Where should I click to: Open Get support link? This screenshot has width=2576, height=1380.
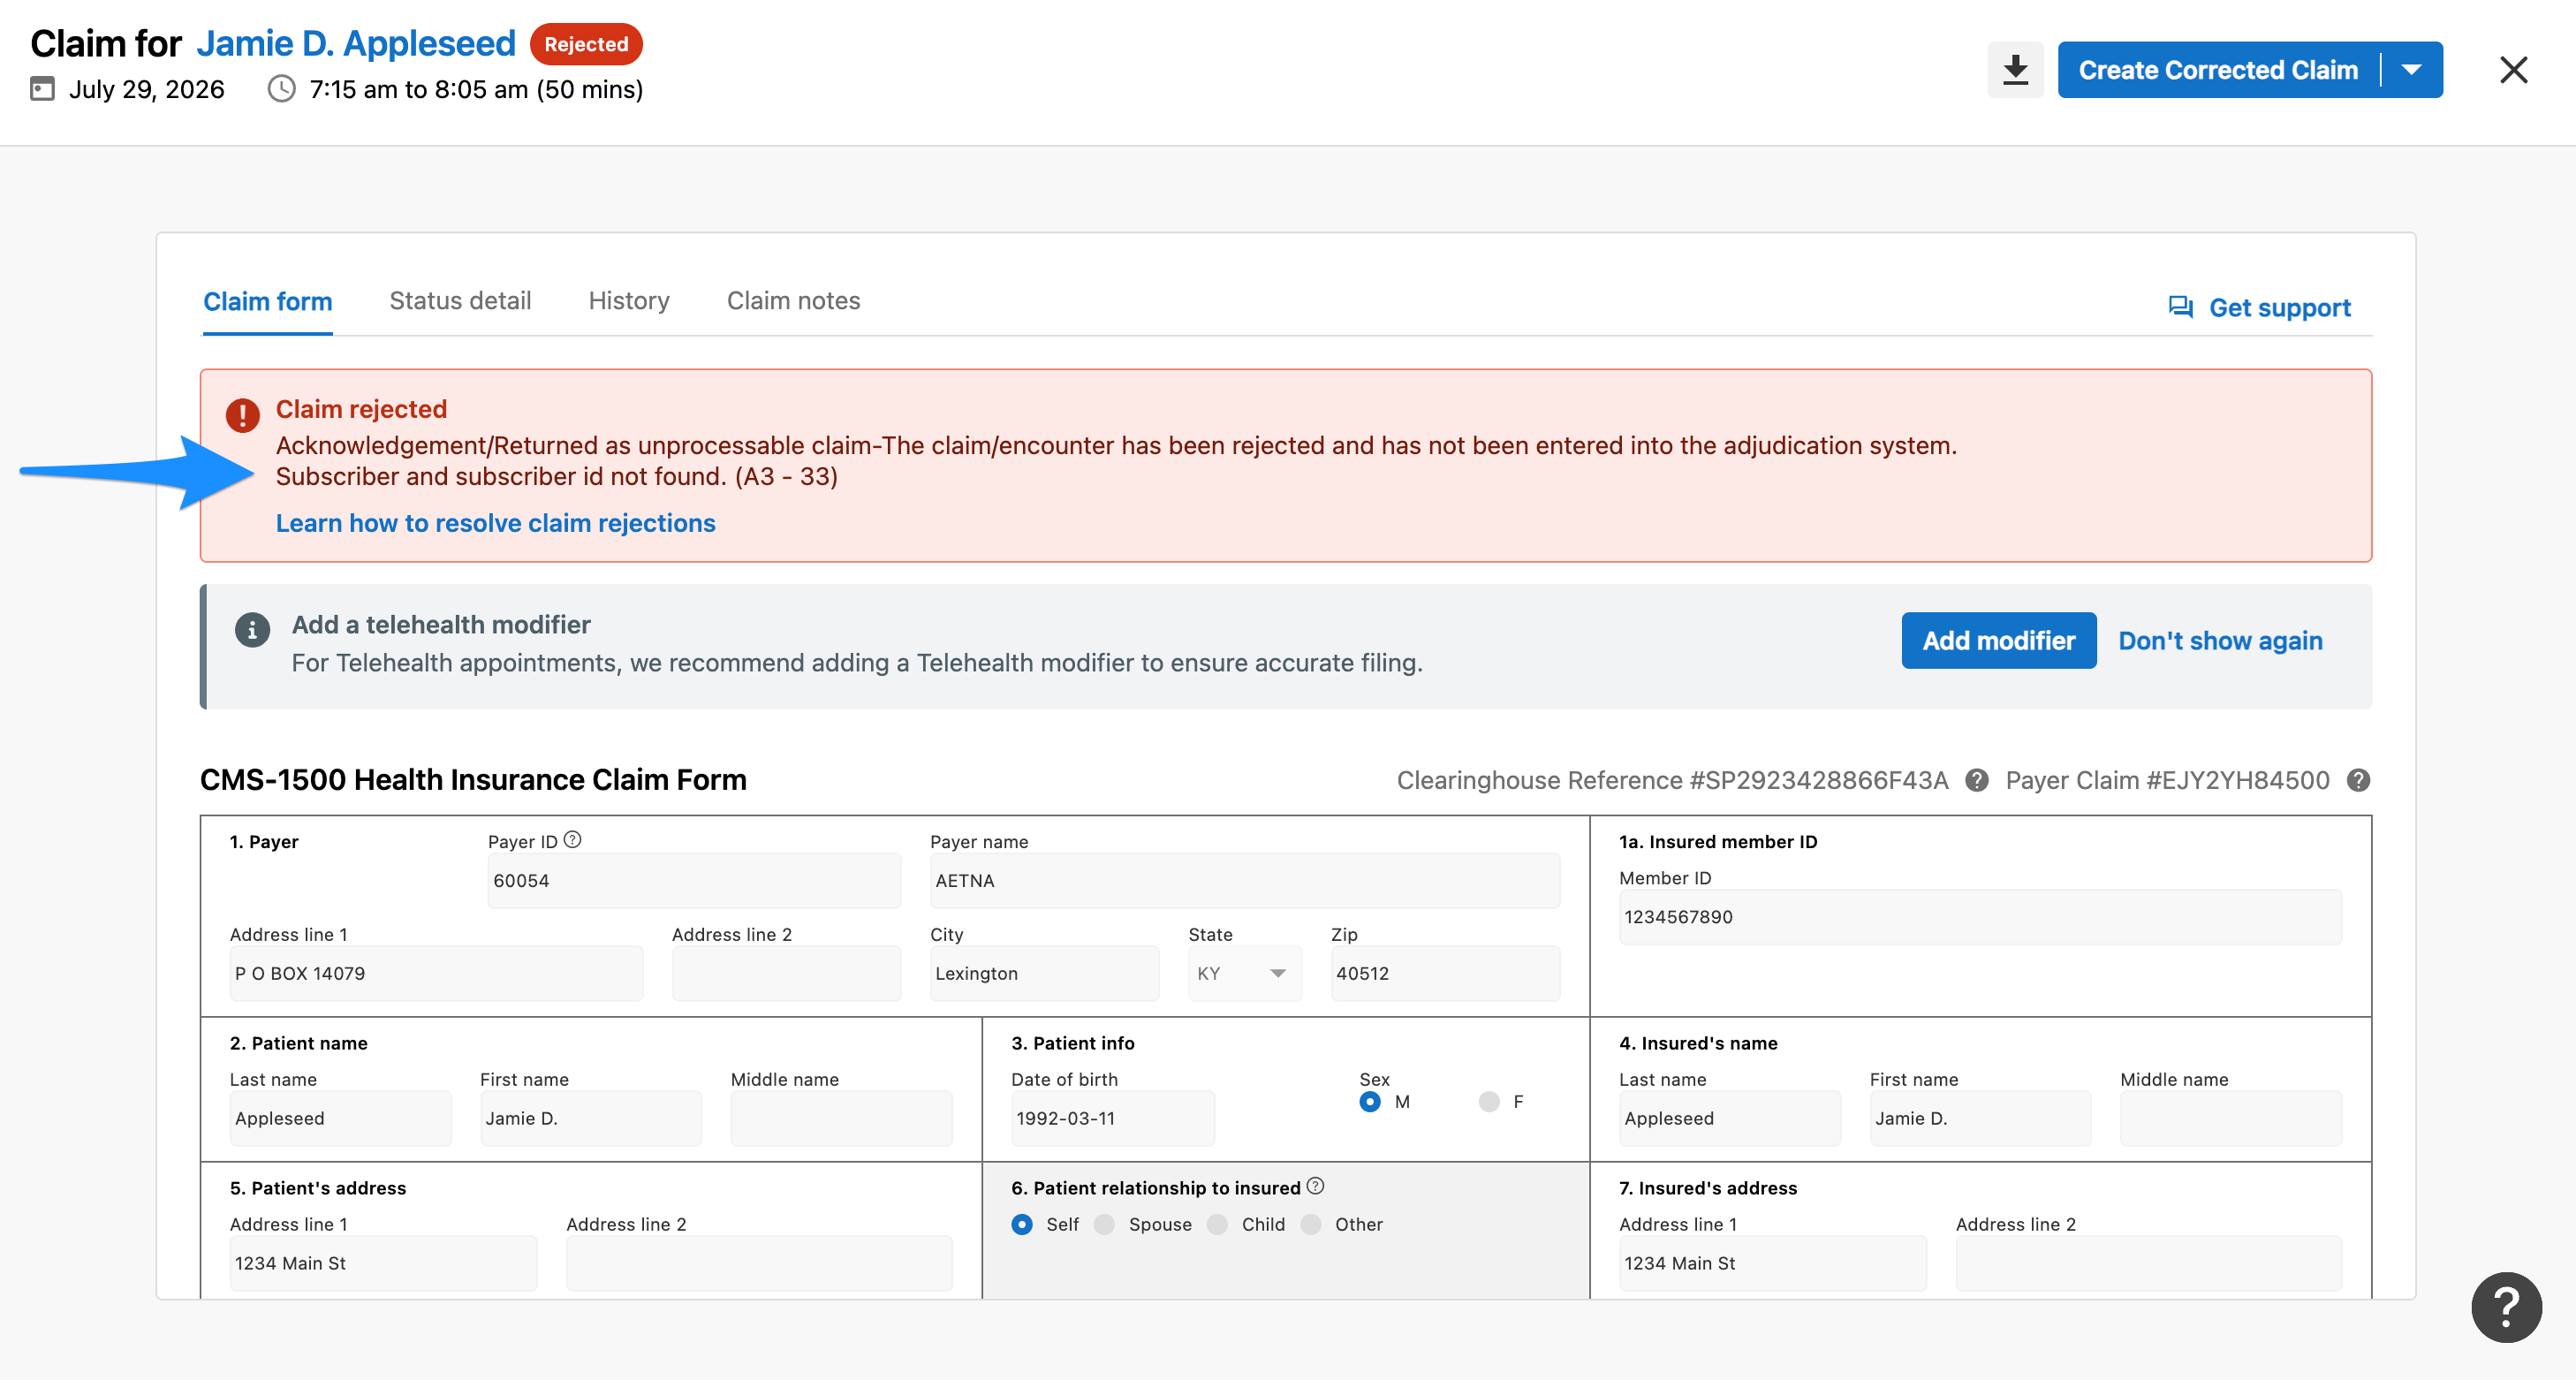point(2279,307)
